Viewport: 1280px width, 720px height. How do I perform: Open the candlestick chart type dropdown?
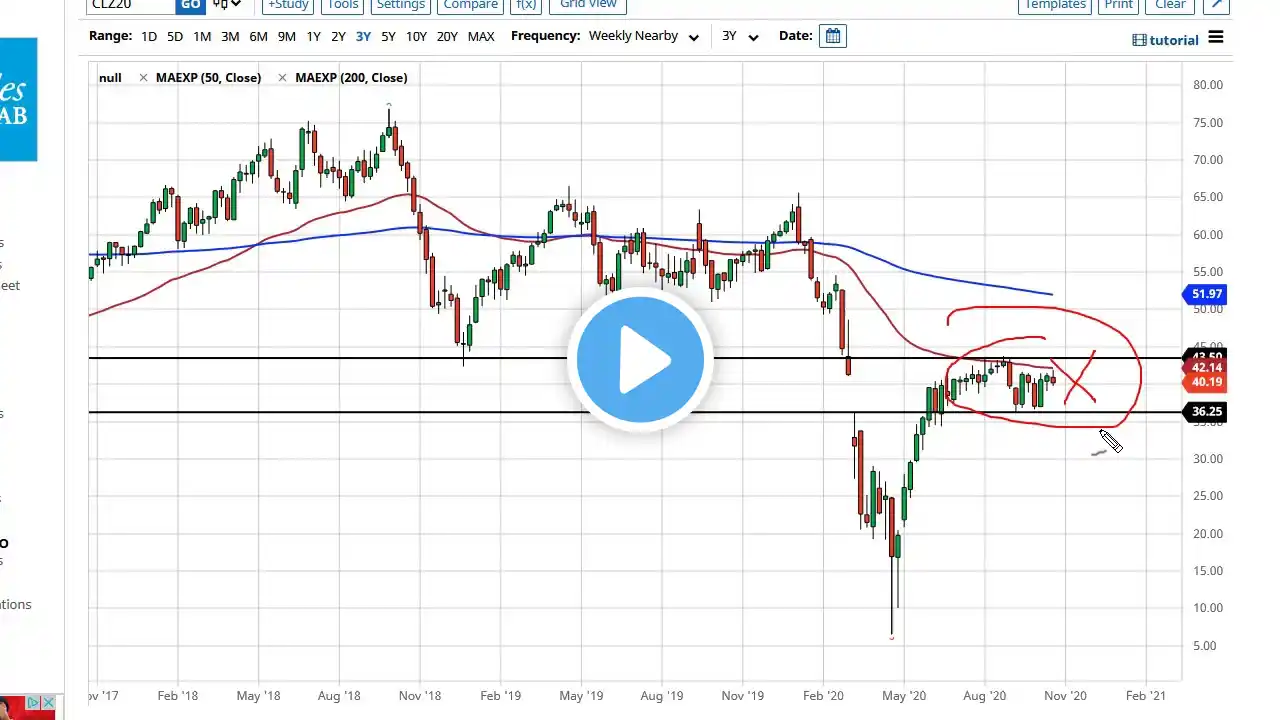pyautogui.click(x=227, y=5)
